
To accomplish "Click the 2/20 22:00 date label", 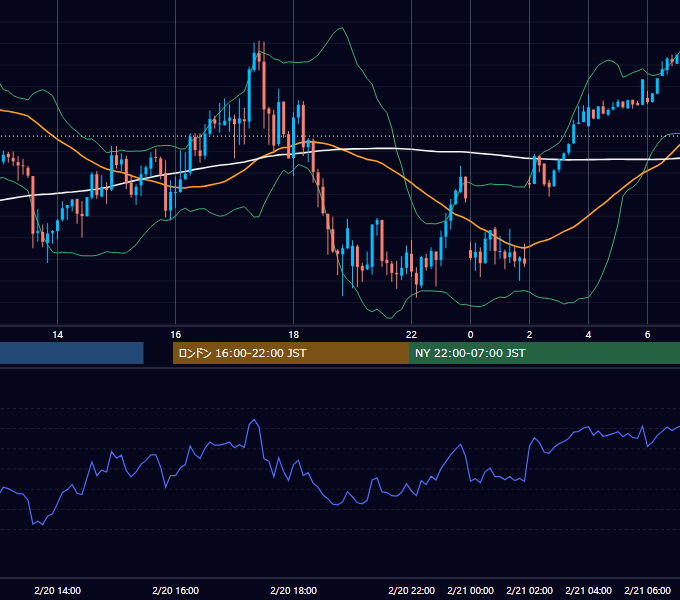I will (x=411, y=590).
